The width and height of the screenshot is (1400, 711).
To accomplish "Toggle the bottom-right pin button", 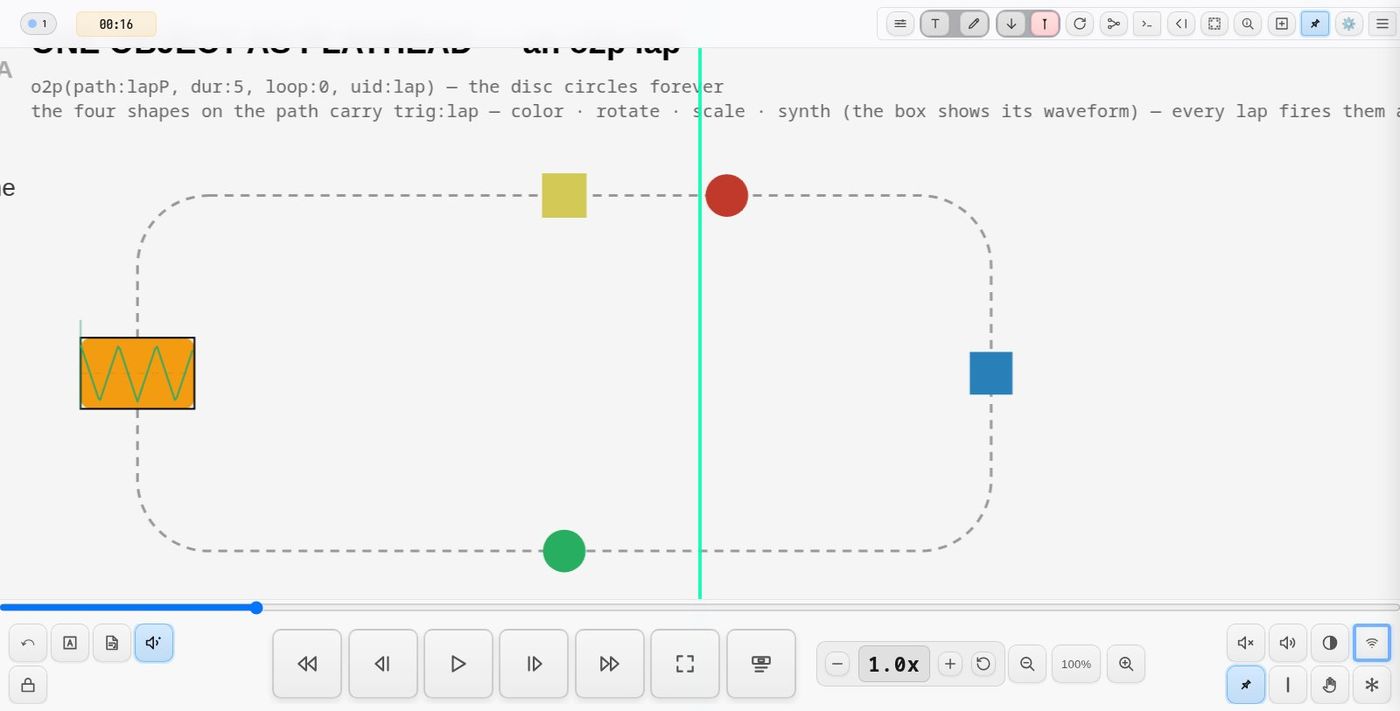I will [1246, 685].
